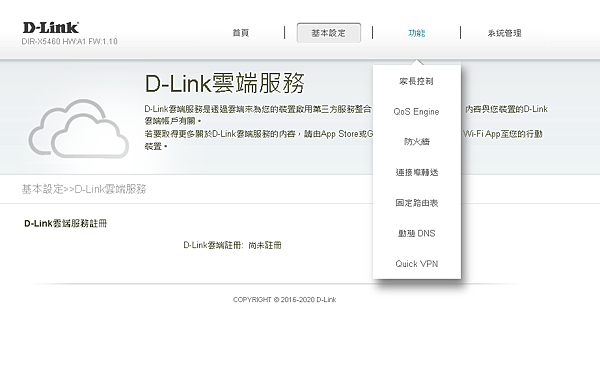Open Quick VPN from the menu

[x=416, y=264]
